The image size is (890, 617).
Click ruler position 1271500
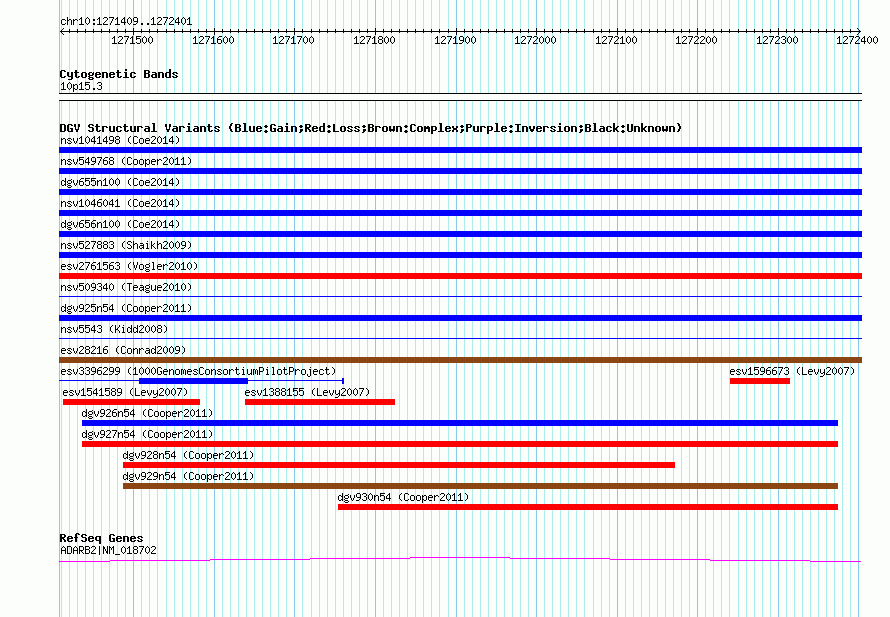click(x=132, y=40)
